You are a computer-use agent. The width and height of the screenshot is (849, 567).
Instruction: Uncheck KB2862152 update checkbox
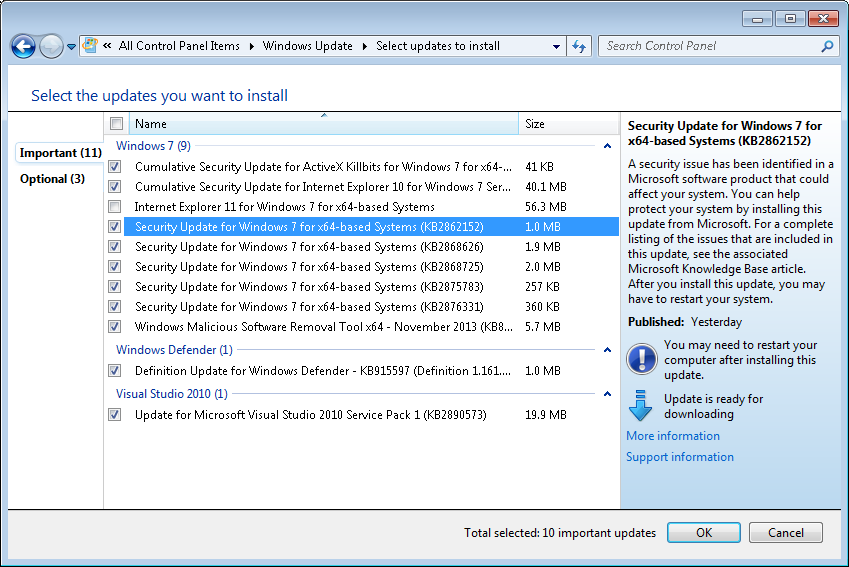115,226
